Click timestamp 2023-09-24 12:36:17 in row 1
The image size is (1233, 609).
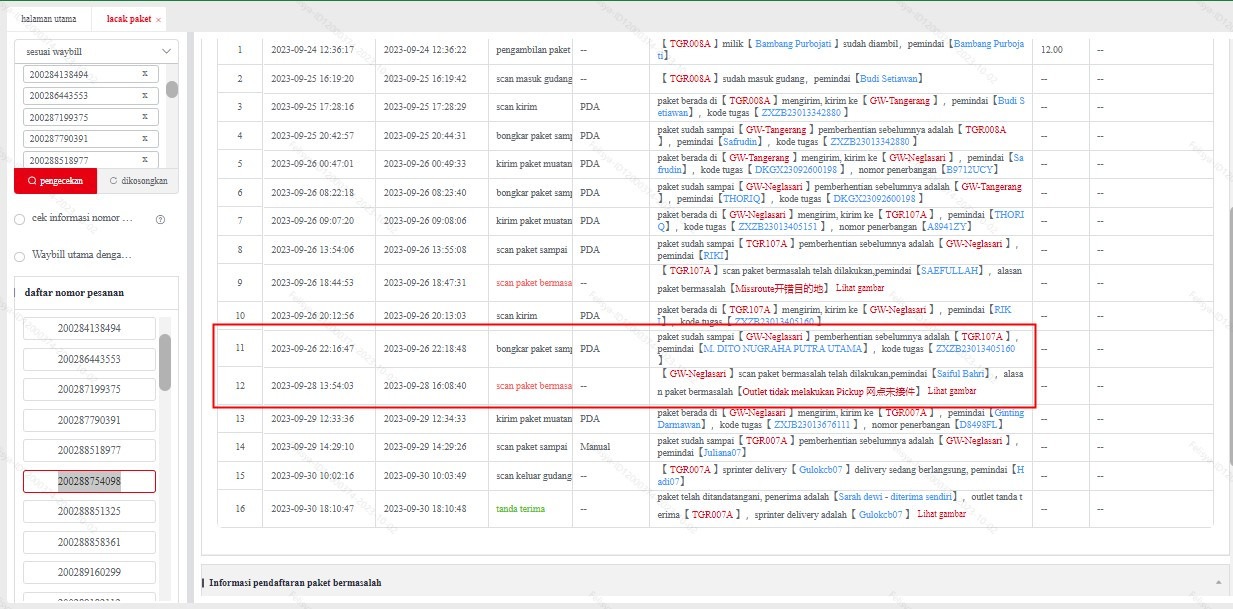(x=312, y=49)
